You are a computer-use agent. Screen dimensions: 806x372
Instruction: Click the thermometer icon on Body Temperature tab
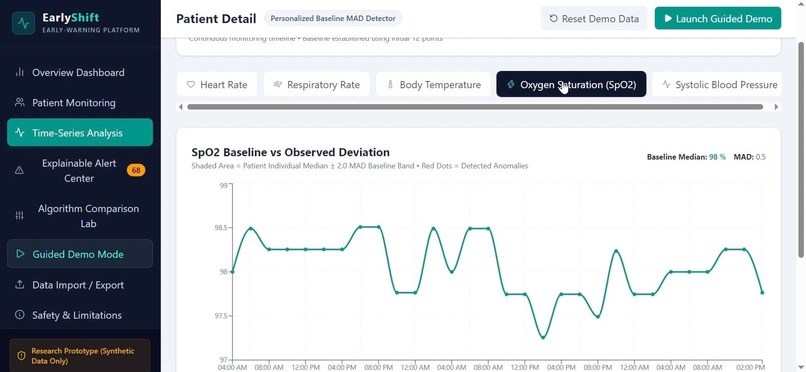pyautogui.click(x=390, y=85)
